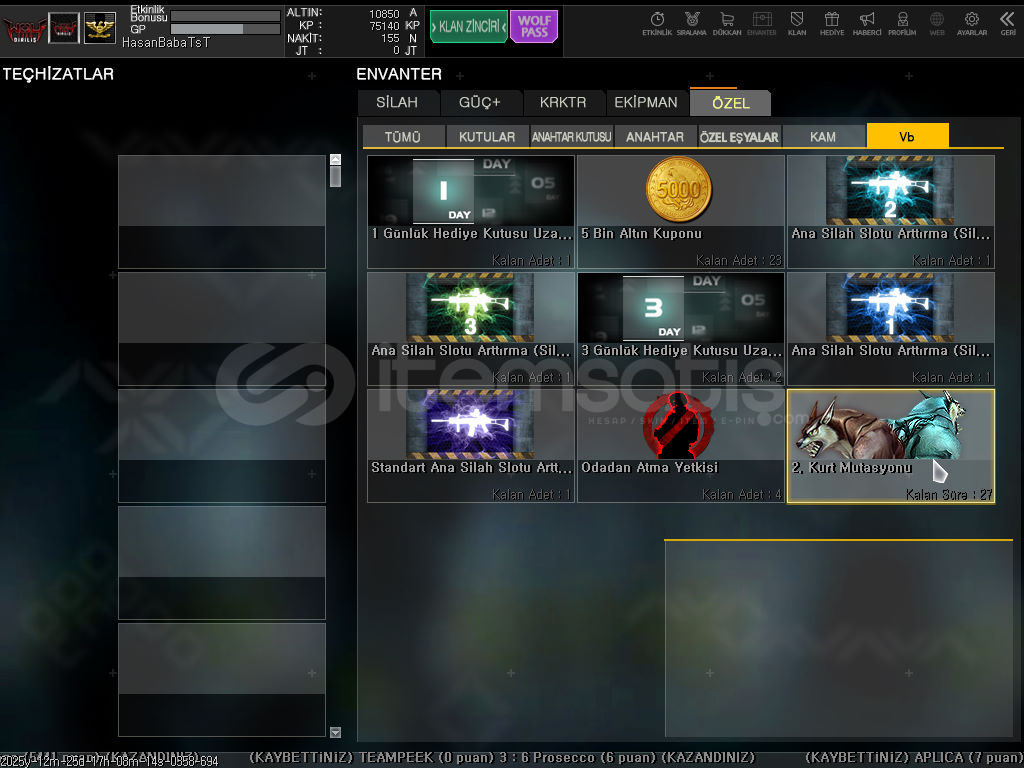Select the Odadan Atma Yetkisi item
Image resolution: width=1024 pixels, height=768 pixels.
pyautogui.click(x=680, y=445)
